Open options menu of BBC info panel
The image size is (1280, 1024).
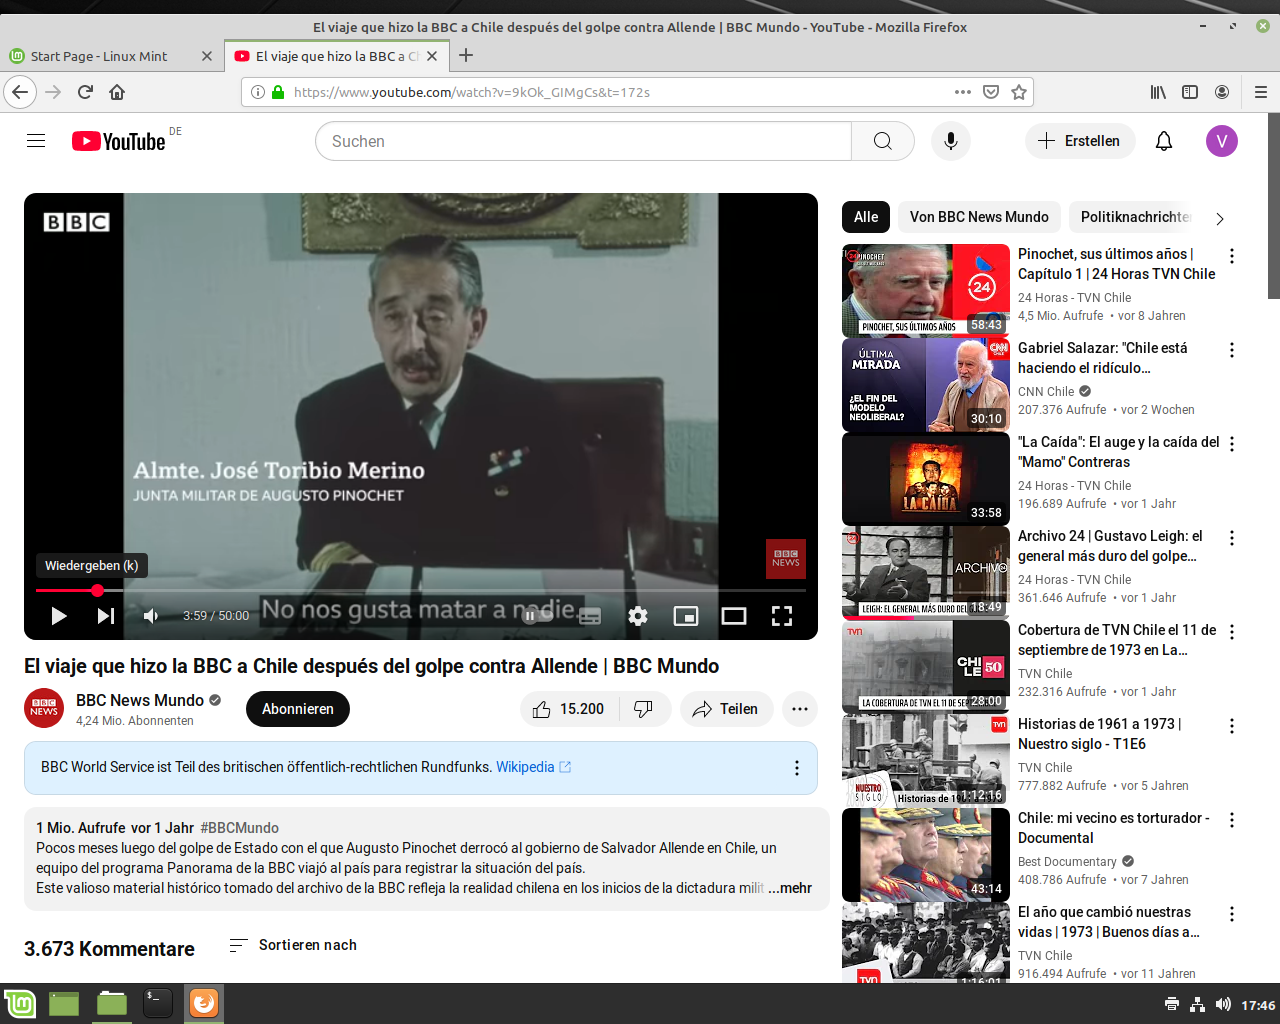point(797,768)
